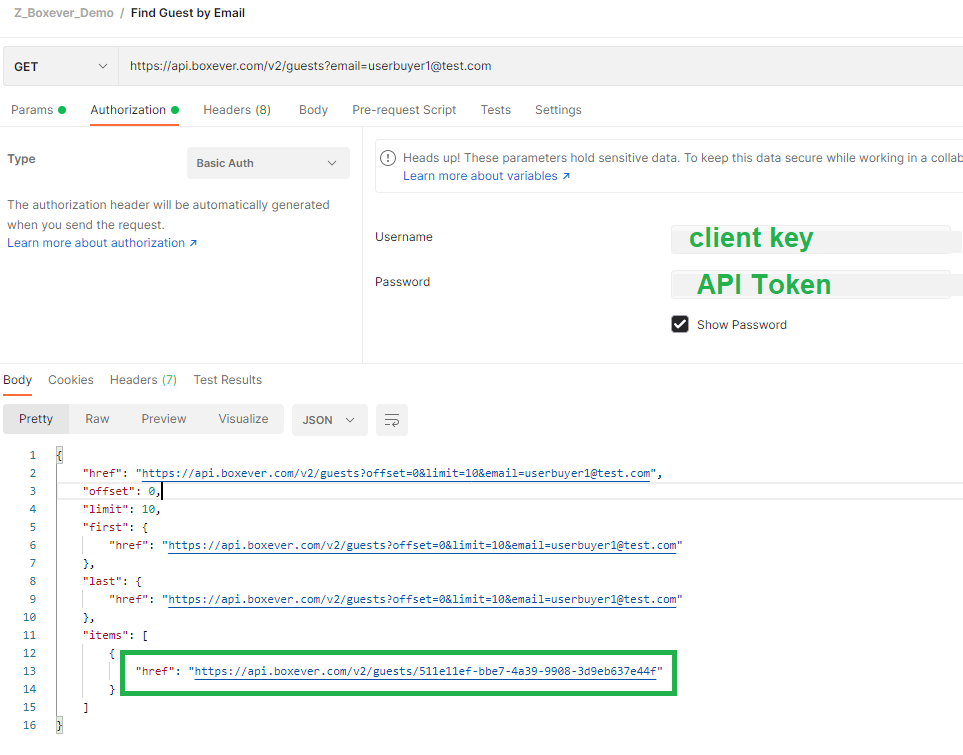Click the Find Guest by Email request title

pyautogui.click(x=188, y=13)
